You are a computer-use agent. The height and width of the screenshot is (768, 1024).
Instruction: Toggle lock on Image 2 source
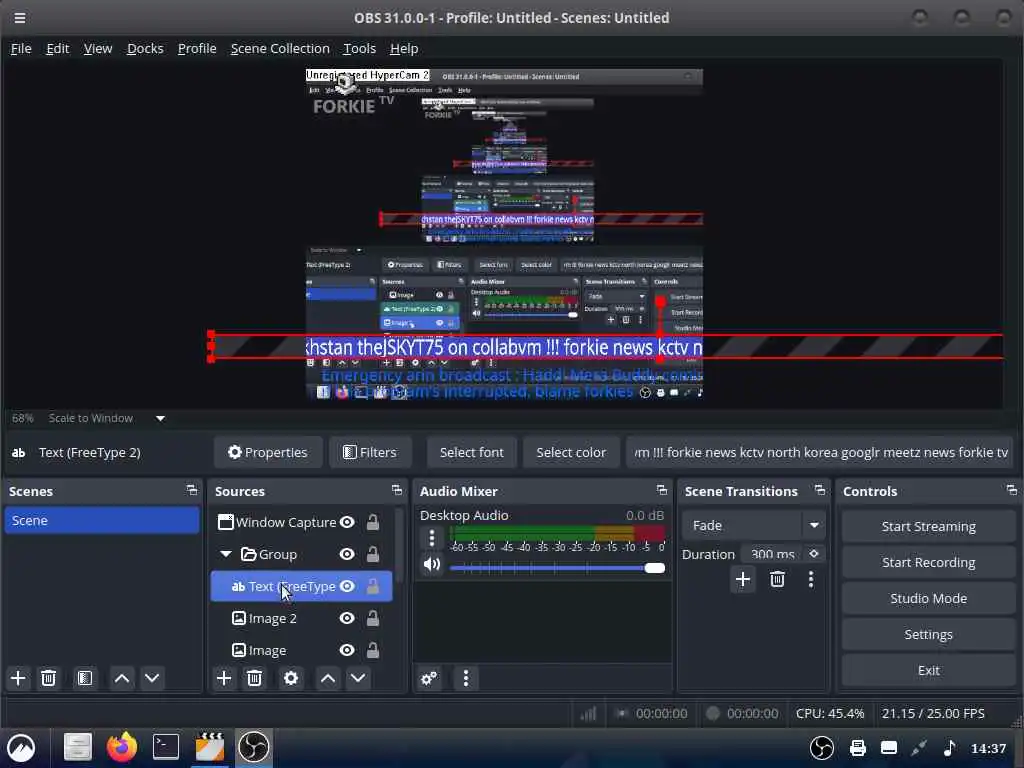373,618
